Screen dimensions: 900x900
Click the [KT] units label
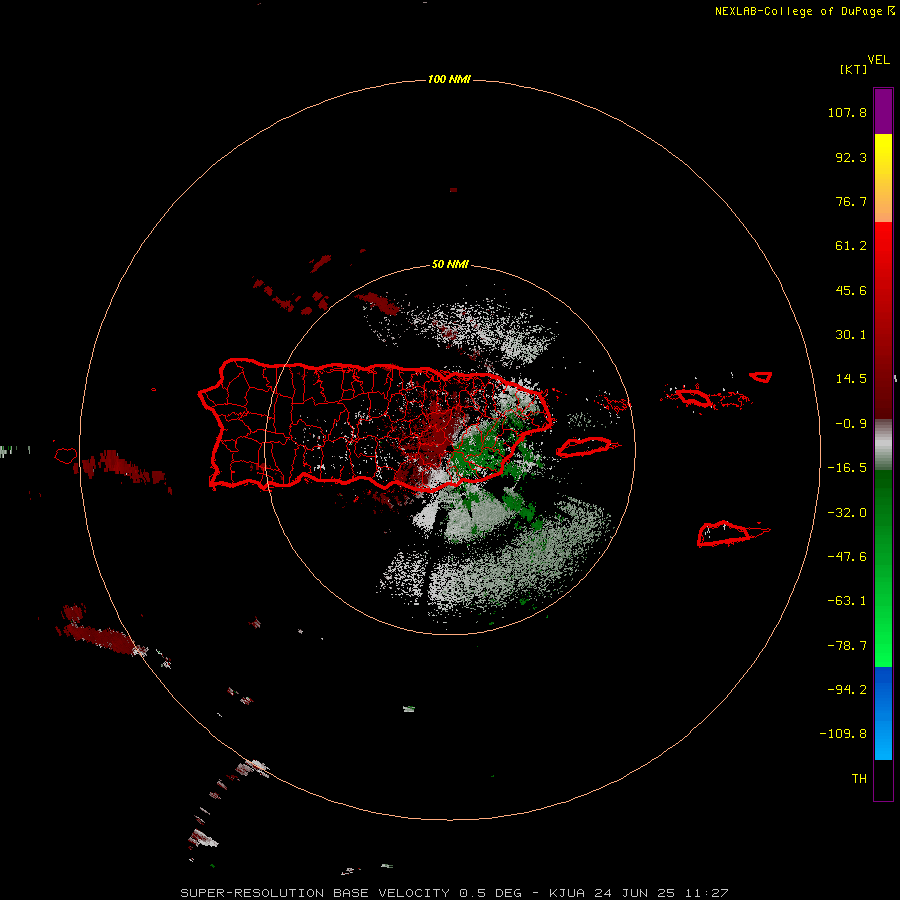pyautogui.click(x=853, y=69)
